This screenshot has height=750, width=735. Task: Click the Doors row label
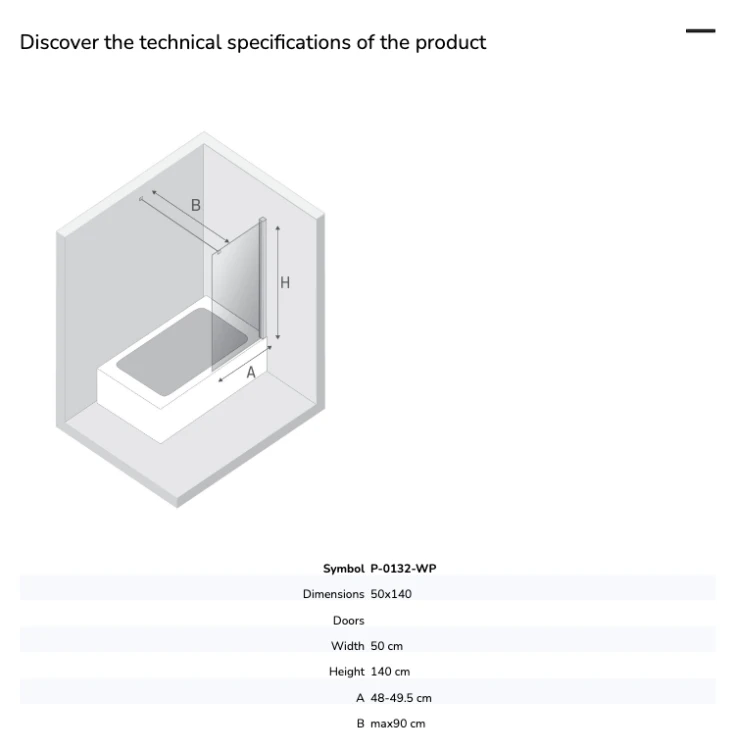pos(349,620)
